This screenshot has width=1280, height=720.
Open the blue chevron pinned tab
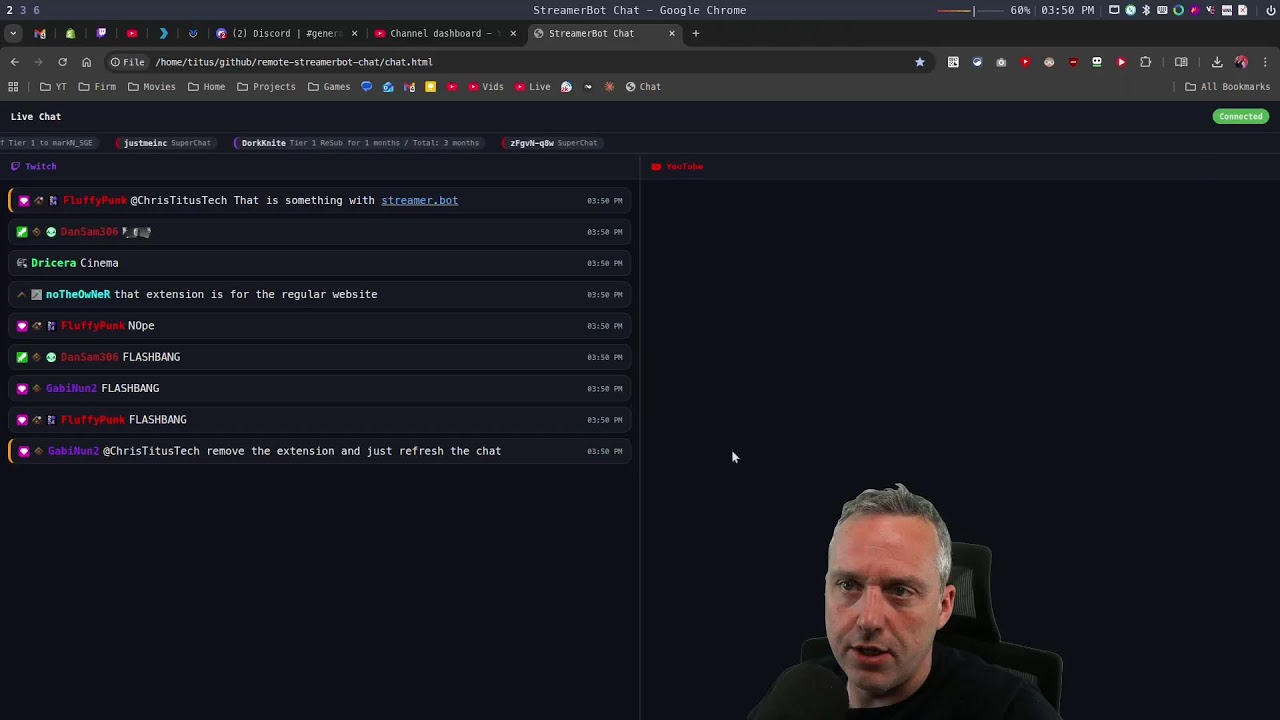point(163,33)
